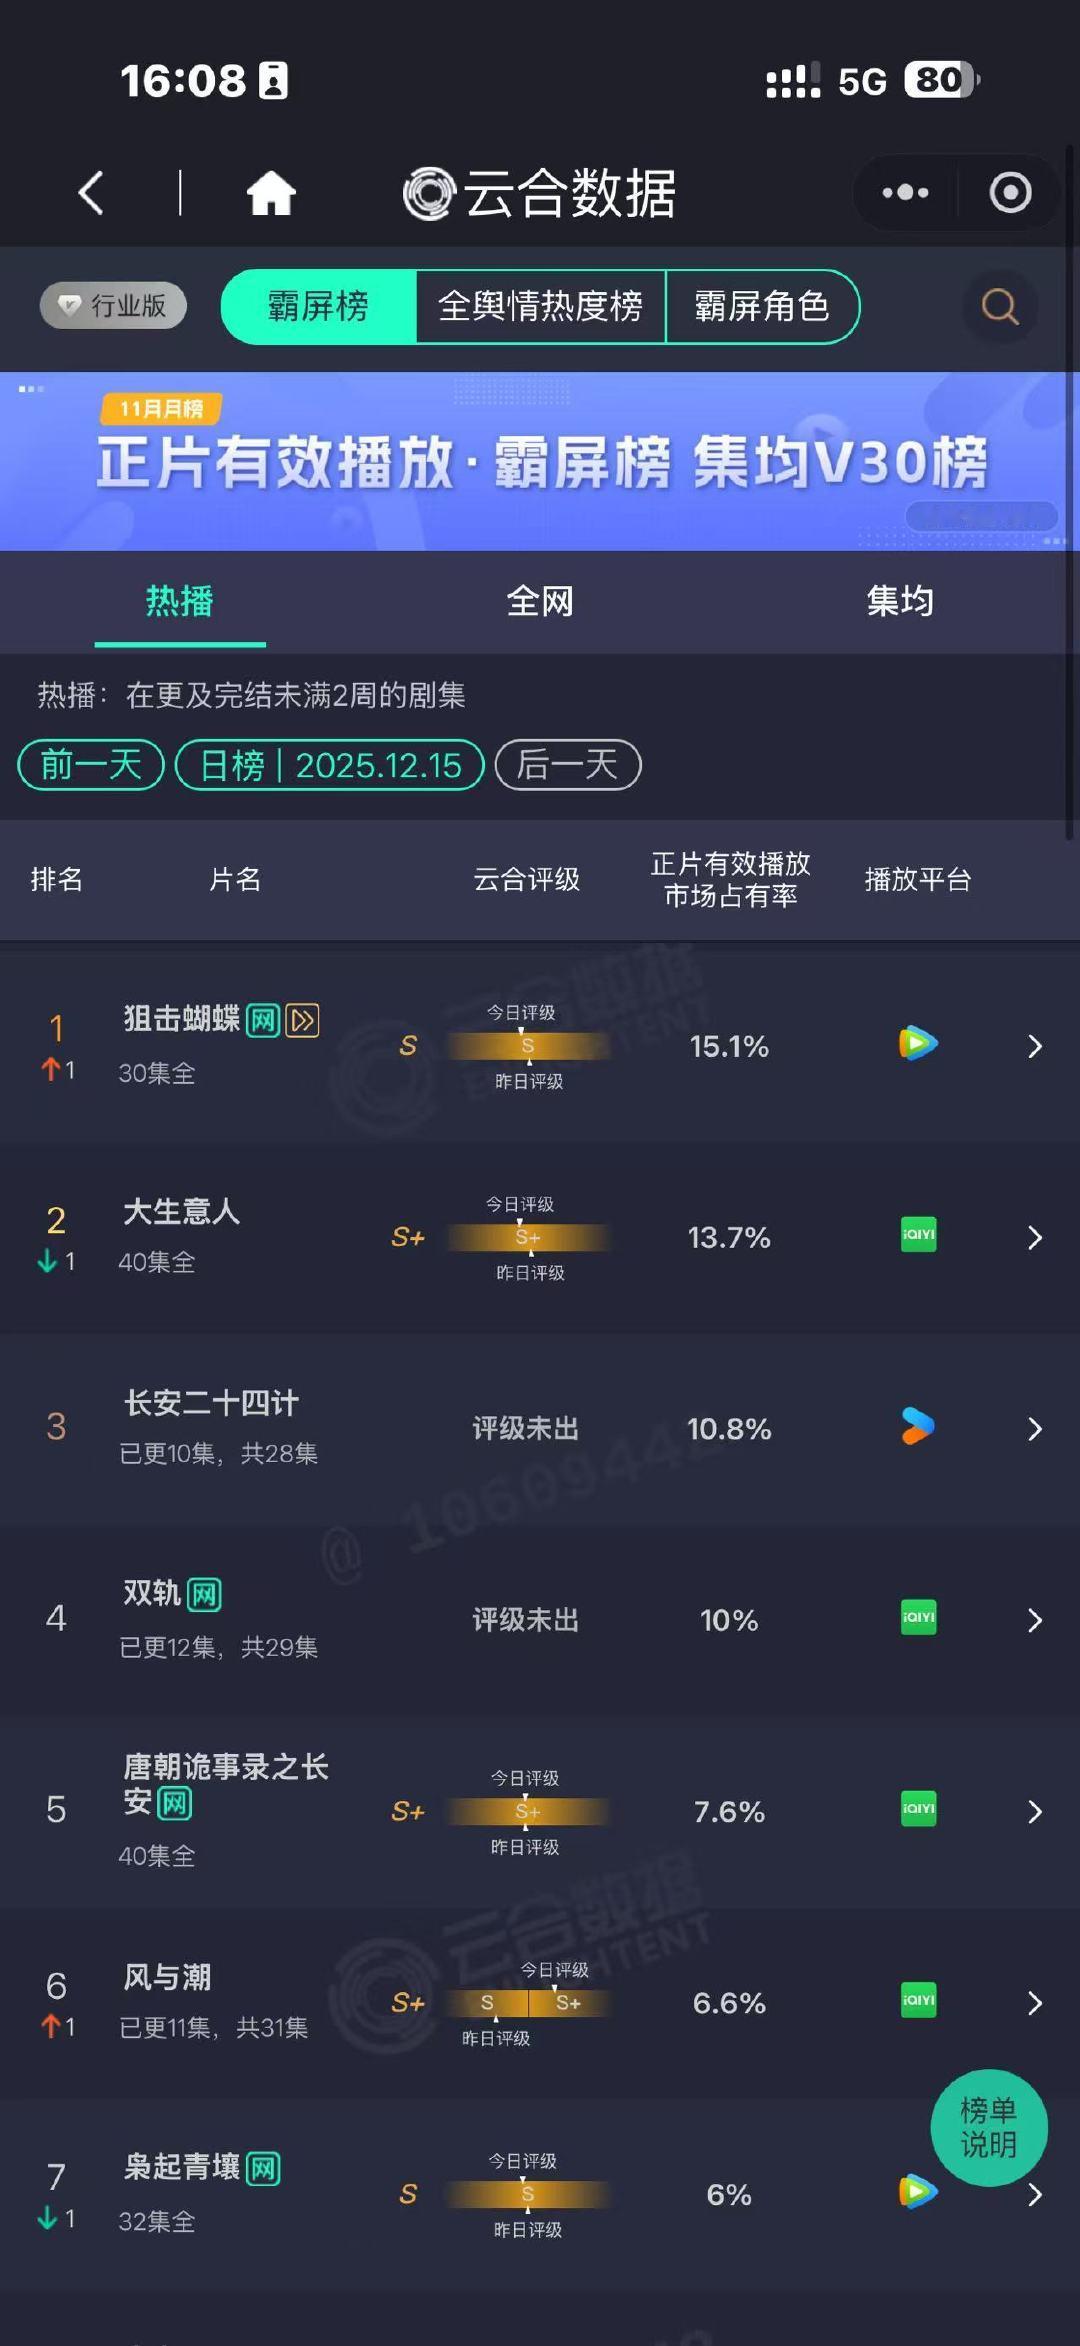Open the three-dot more options icon
The height and width of the screenshot is (2346, 1080).
click(x=903, y=191)
